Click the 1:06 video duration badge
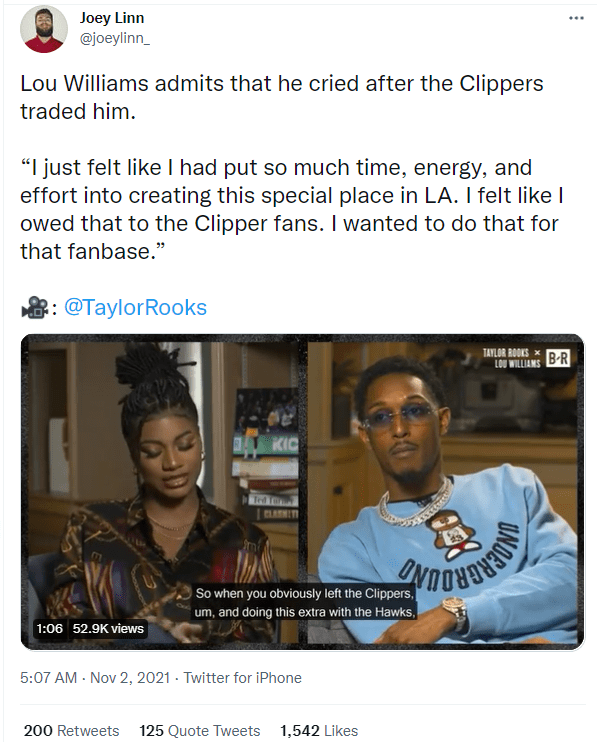 point(50,628)
